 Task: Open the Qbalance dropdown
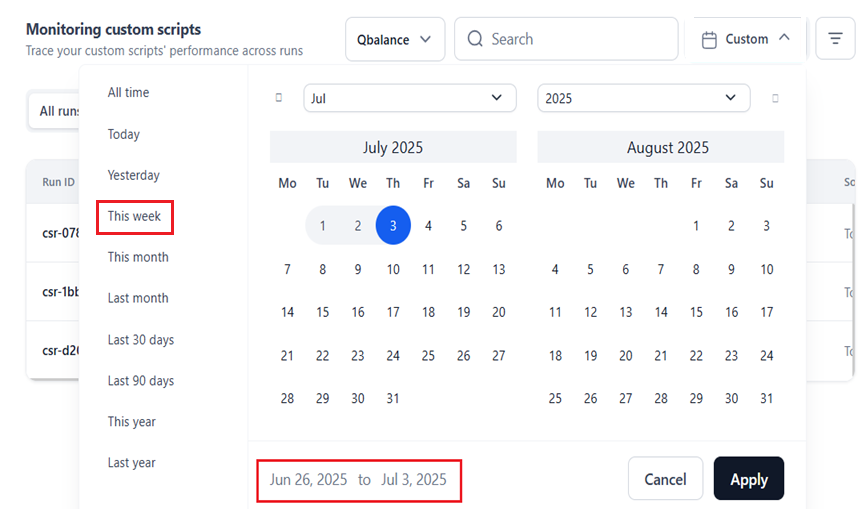point(395,39)
